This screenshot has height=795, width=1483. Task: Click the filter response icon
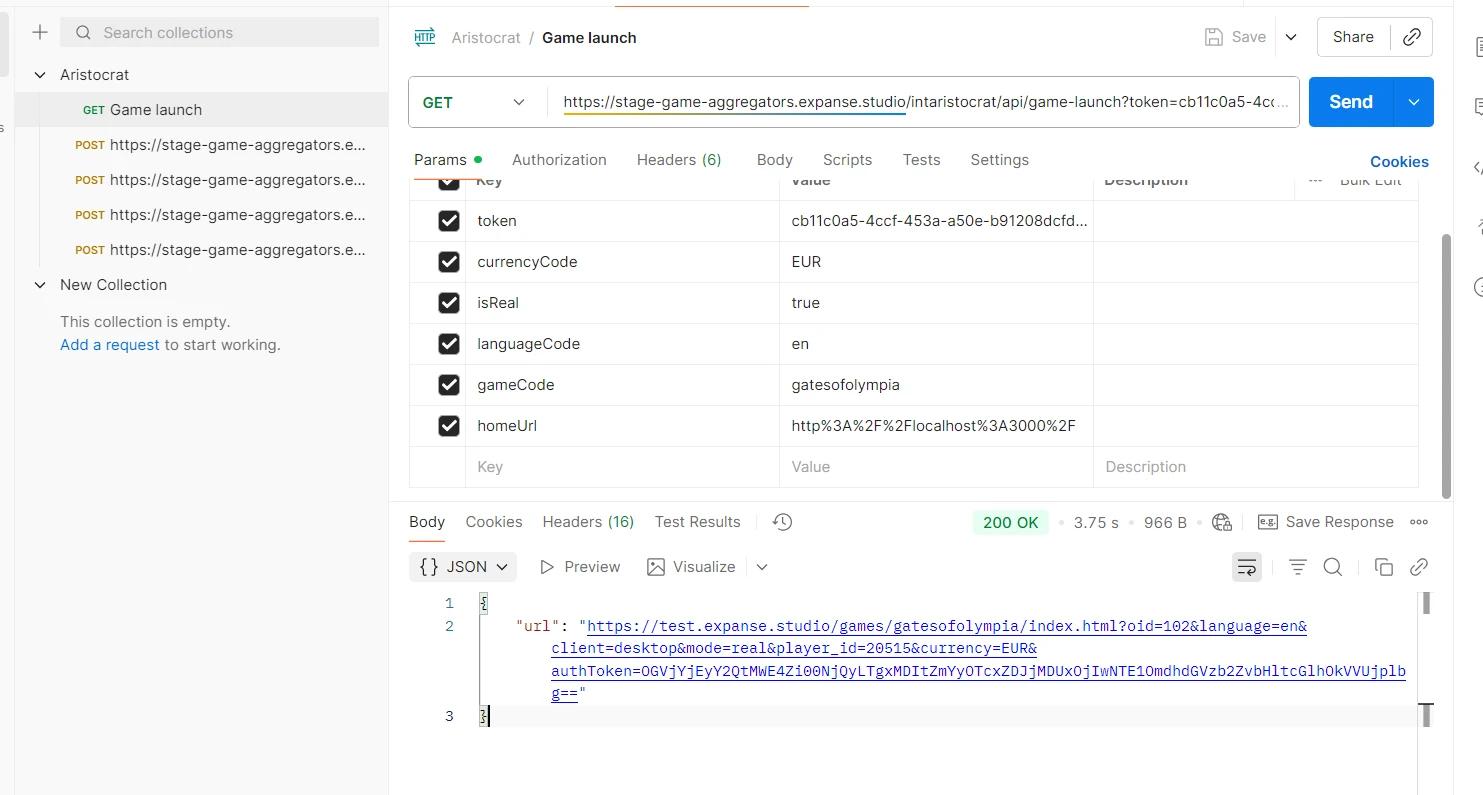point(1298,567)
